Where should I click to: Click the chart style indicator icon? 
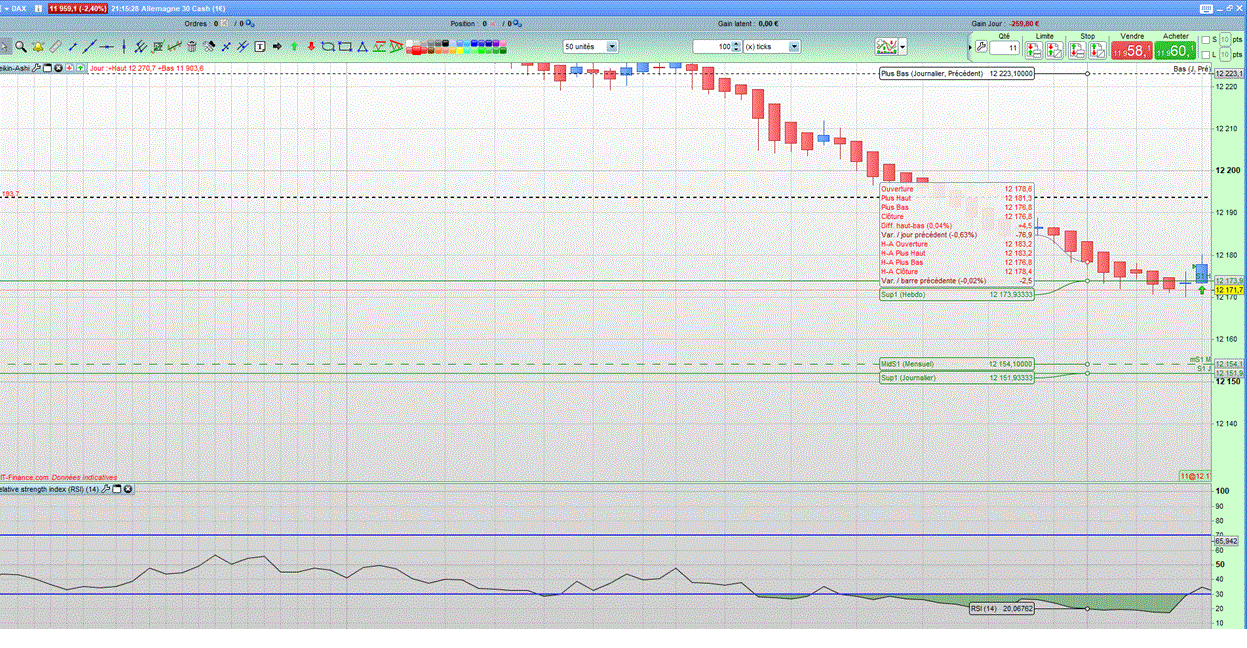pyautogui.click(x=888, y=46)
